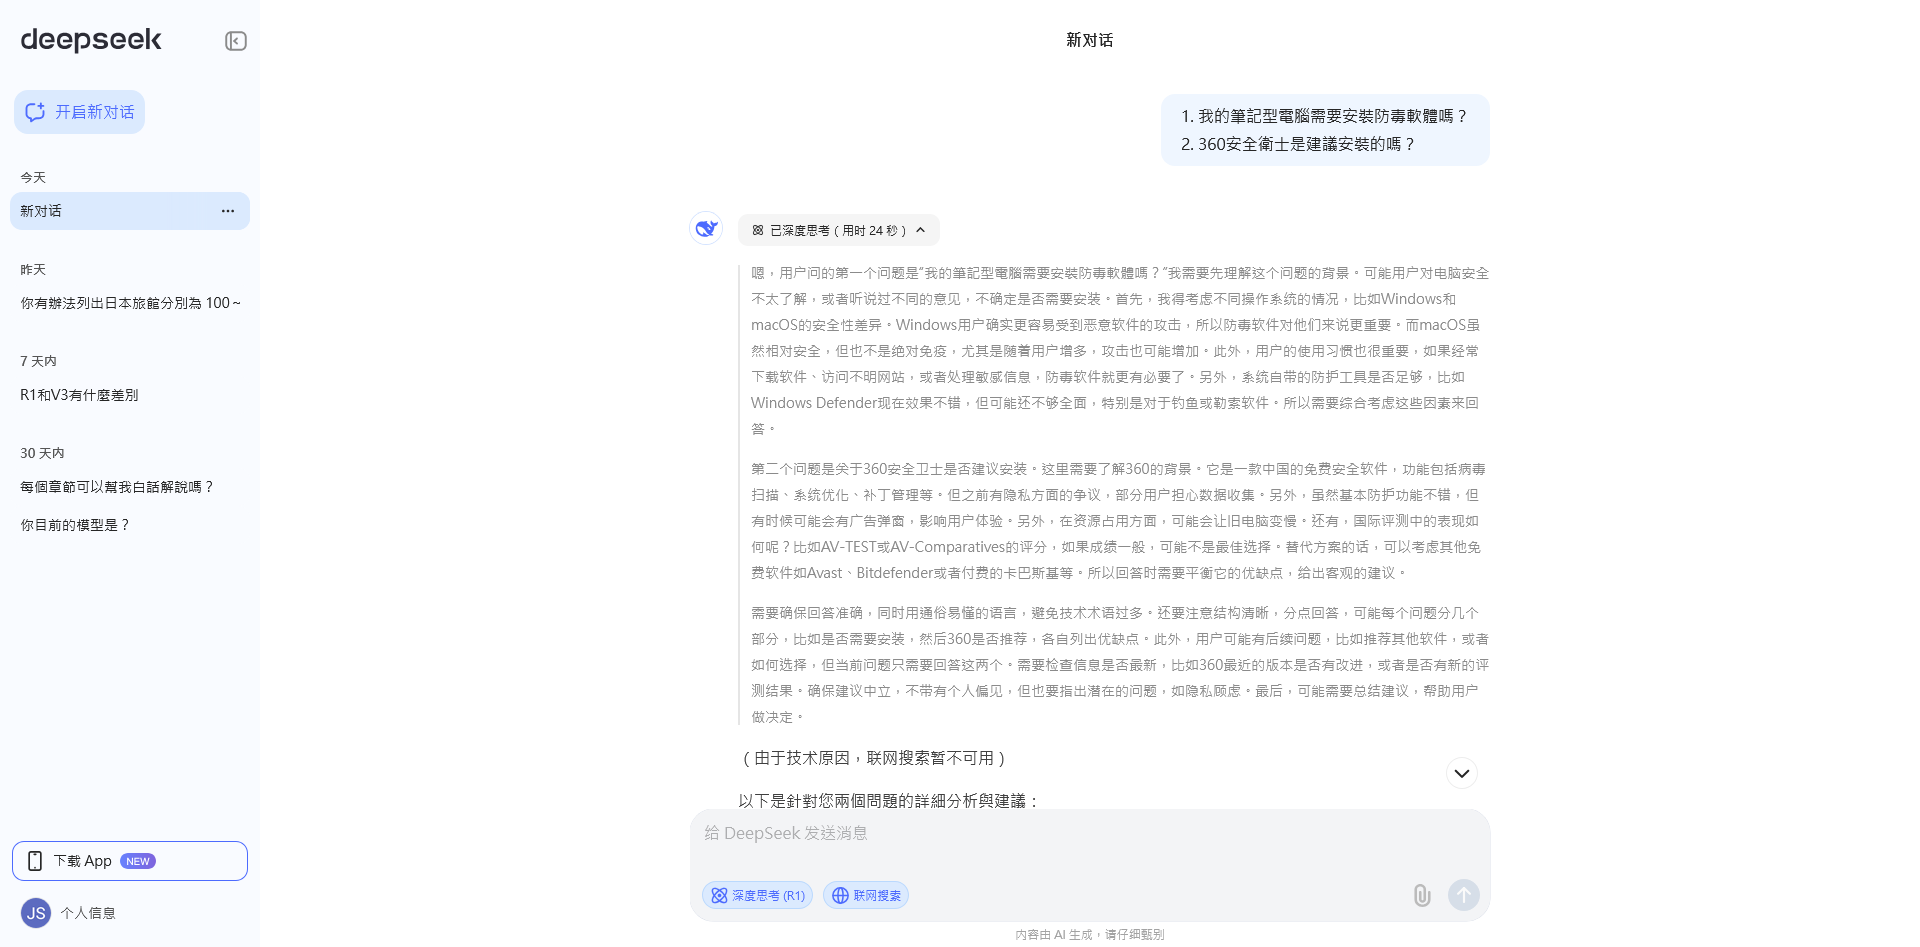Open the chat 你目前的模型是

coord(130,525)
